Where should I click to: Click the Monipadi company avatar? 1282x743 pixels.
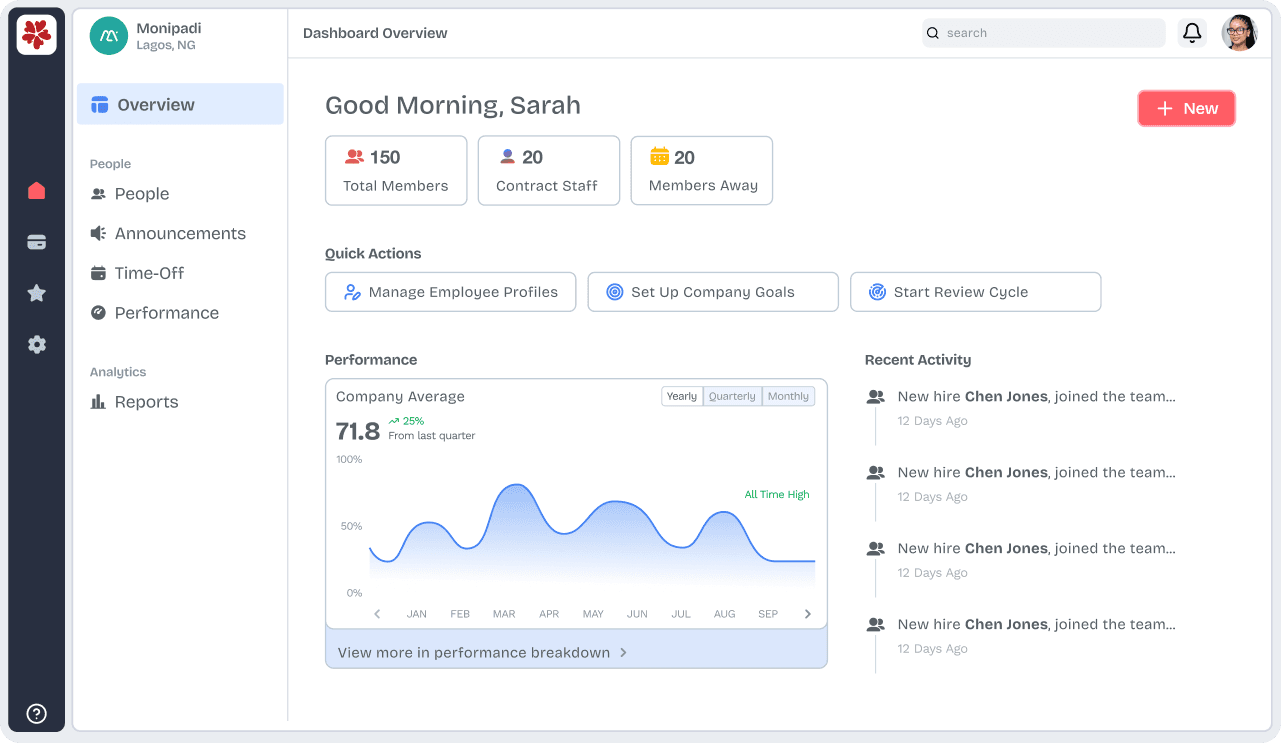point(108,36)
